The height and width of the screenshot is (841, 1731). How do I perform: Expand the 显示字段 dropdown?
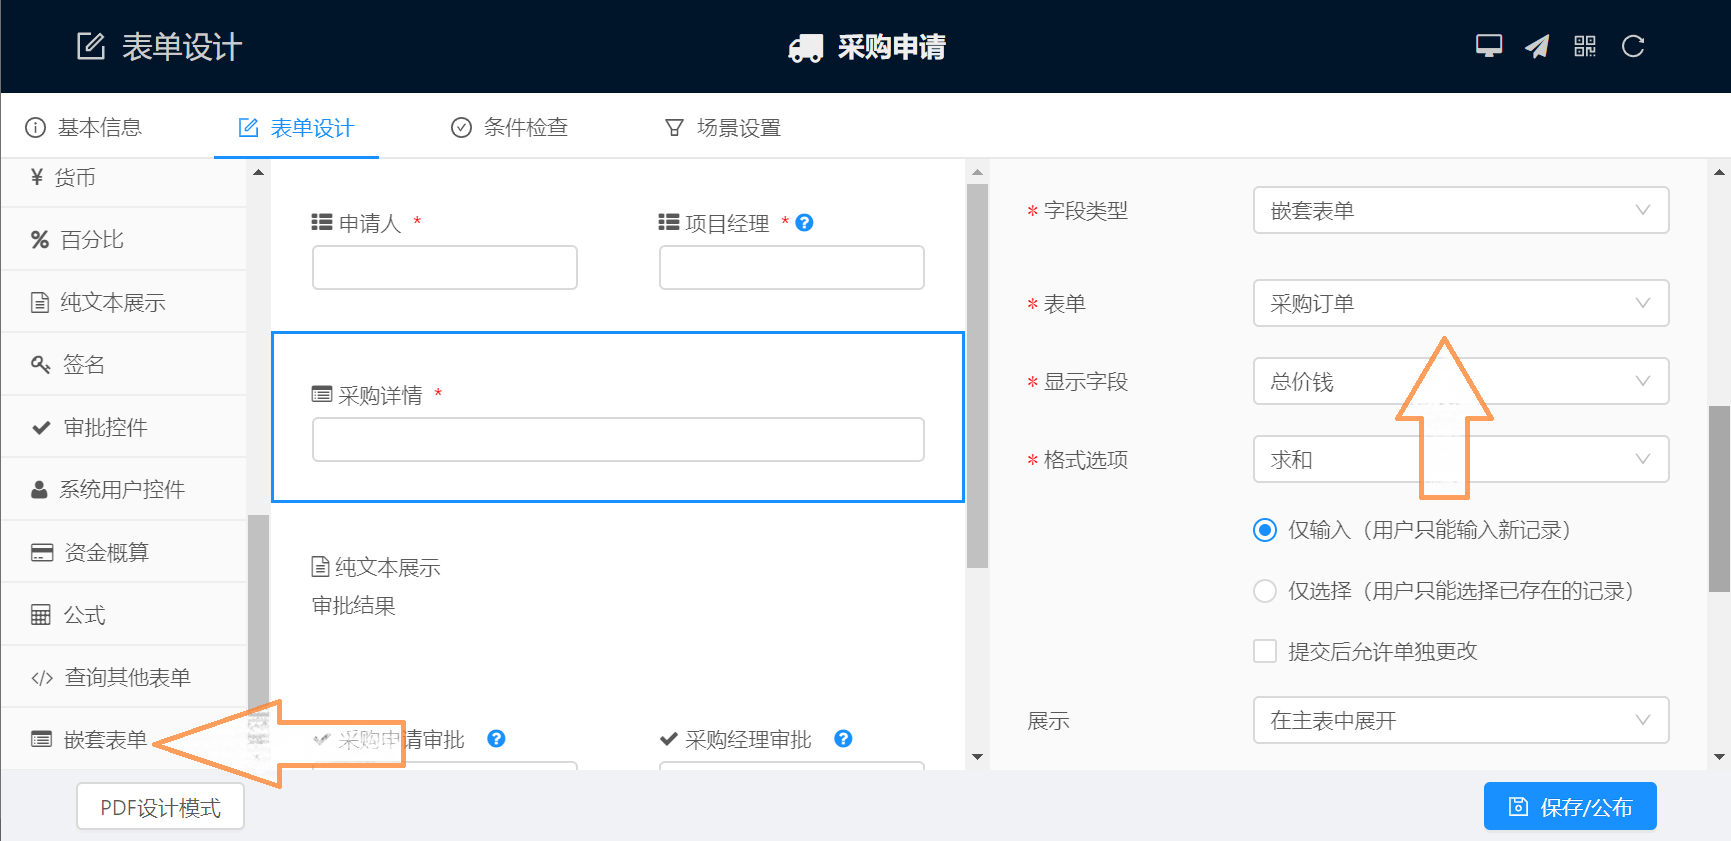[1460, 382]
